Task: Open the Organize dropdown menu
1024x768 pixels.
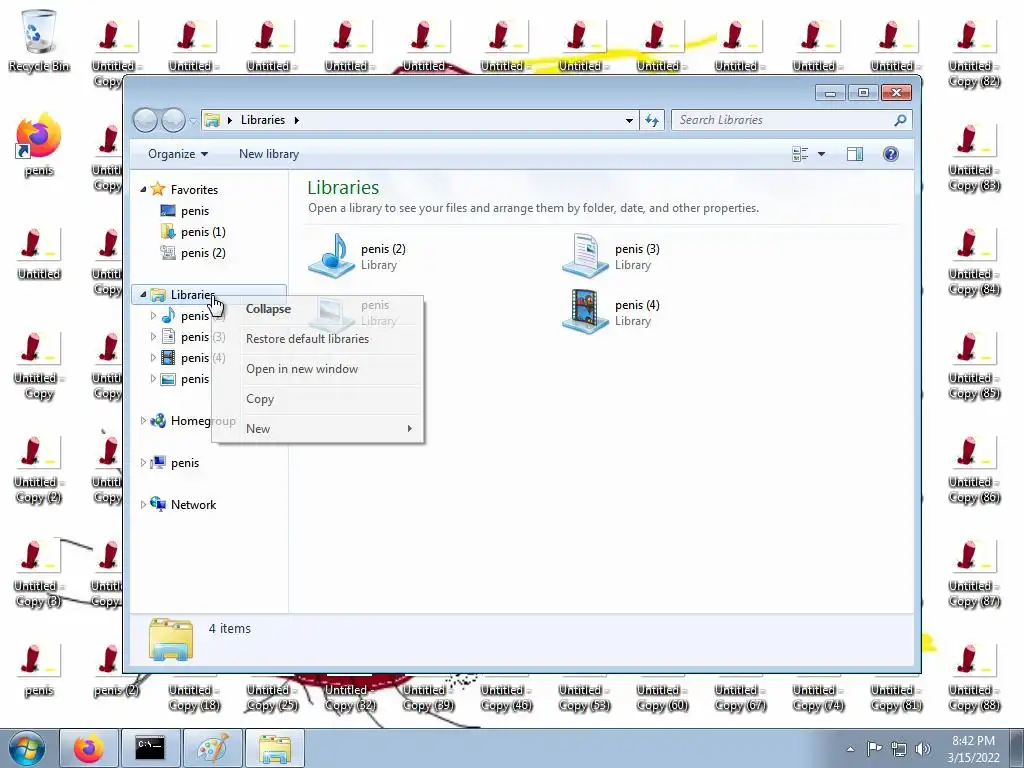Action: point(178,154)
